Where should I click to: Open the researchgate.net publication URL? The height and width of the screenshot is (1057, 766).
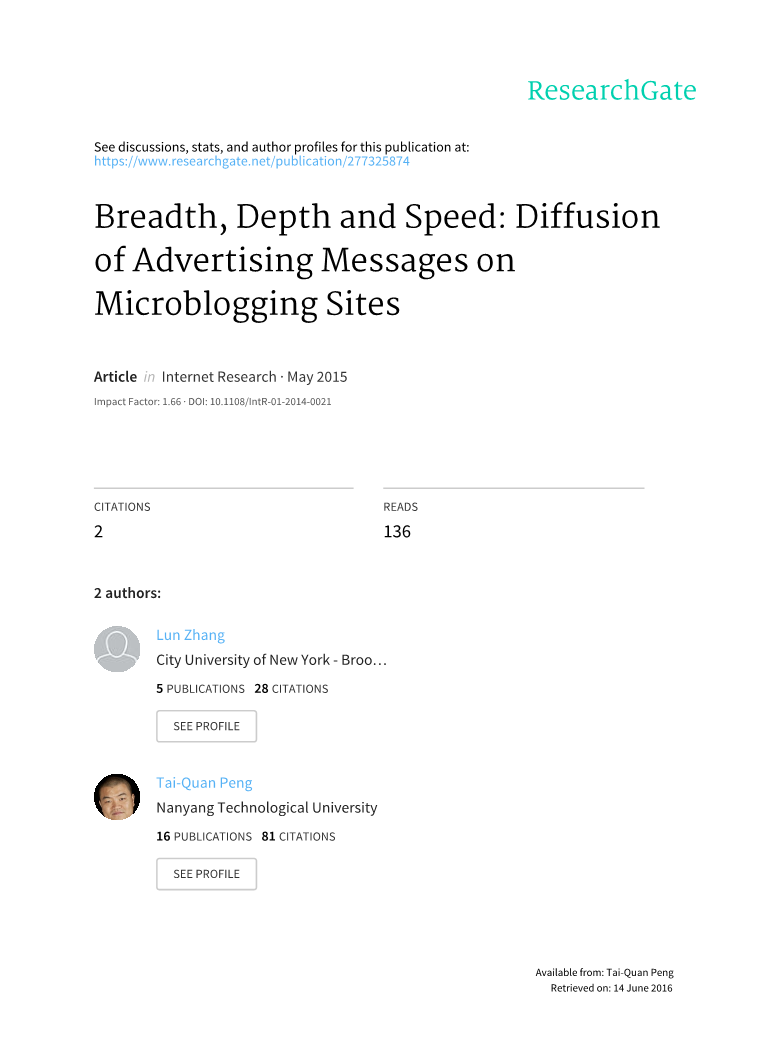[x=251, y=161]
